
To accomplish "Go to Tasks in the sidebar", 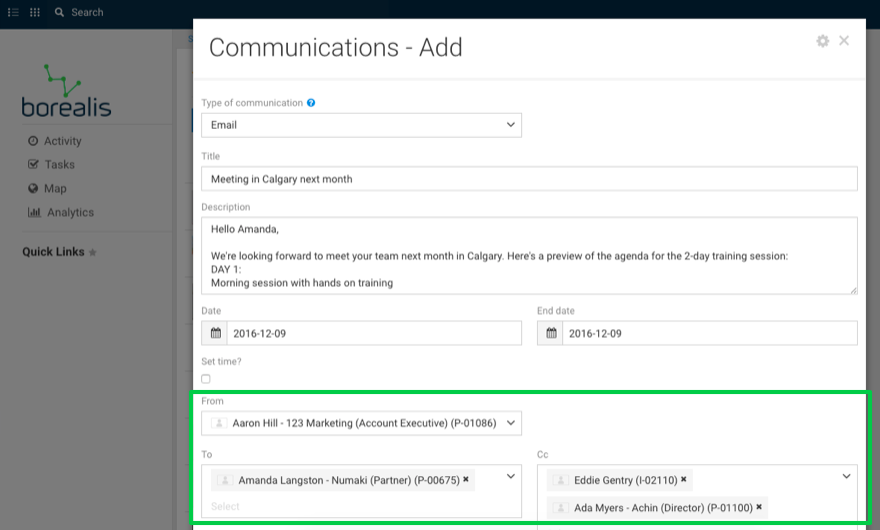I will click(52, 165).
